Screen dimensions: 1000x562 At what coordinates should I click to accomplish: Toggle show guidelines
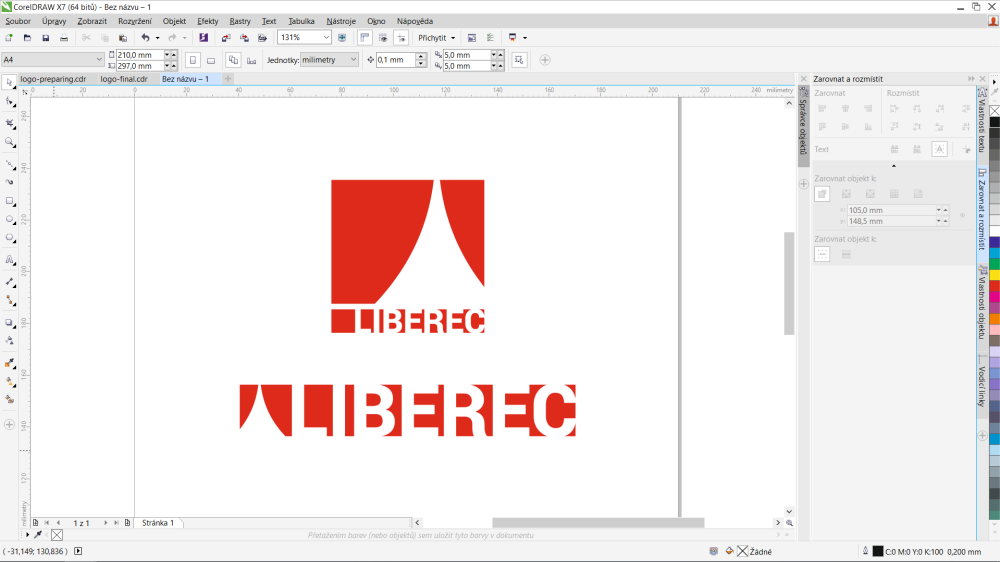pyautogui.click(x=401, y=38)
